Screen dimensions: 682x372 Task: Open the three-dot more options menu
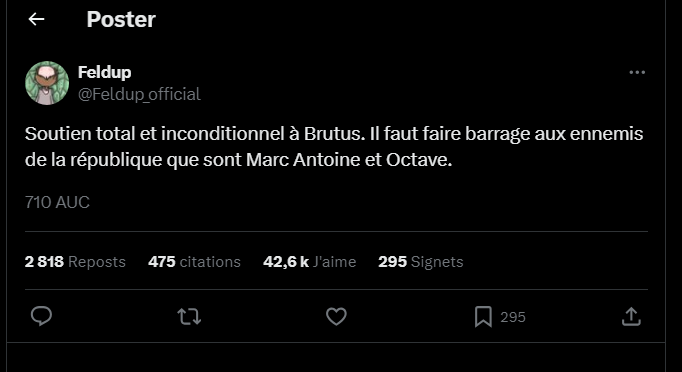tap(637, 72)
